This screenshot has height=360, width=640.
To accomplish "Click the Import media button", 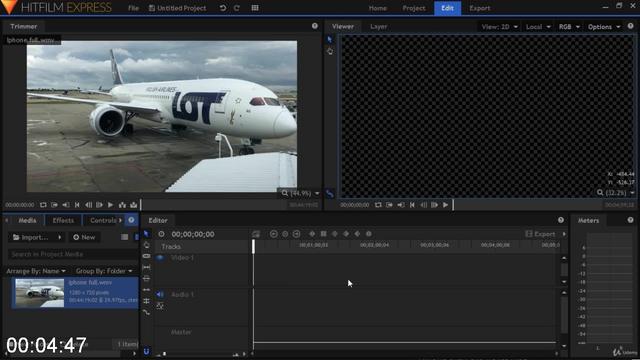I will coord(31,237).
